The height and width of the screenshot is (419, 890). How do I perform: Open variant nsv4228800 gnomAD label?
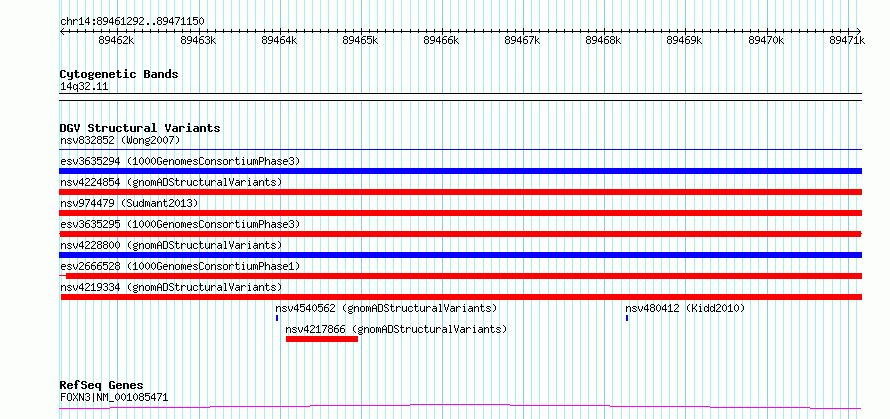pyautogui.click(x=171, y=245)
